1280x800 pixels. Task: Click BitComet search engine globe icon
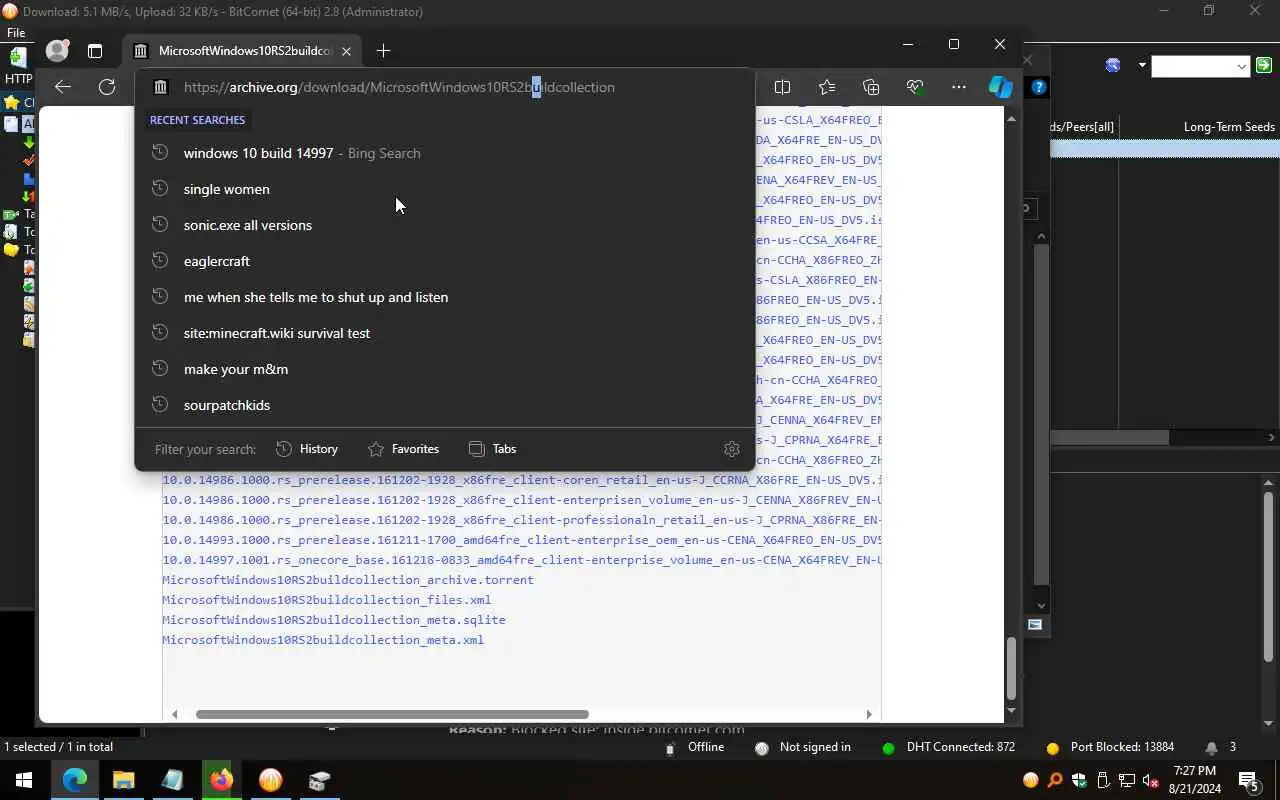pyautogui.click(x=1113, y=66)
